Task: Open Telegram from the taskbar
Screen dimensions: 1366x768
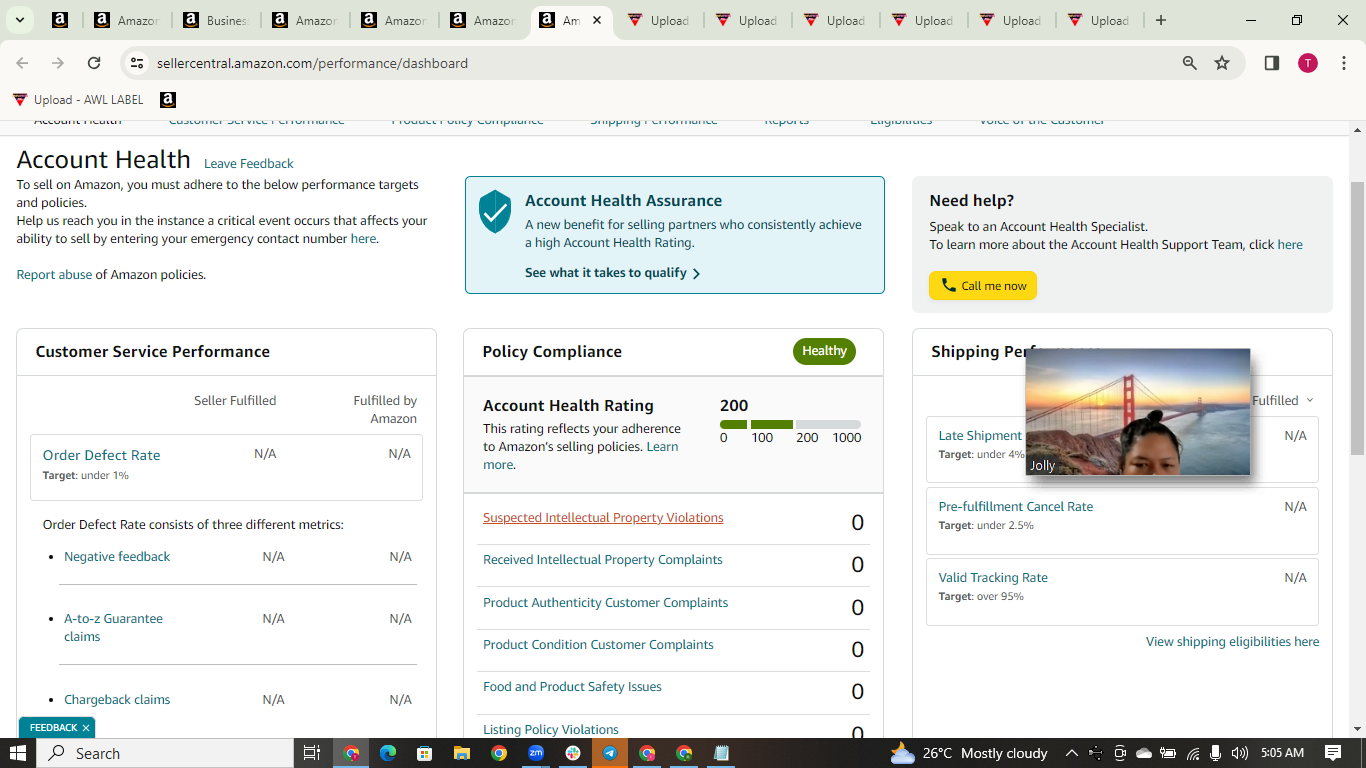Action: tap(610, 753)
